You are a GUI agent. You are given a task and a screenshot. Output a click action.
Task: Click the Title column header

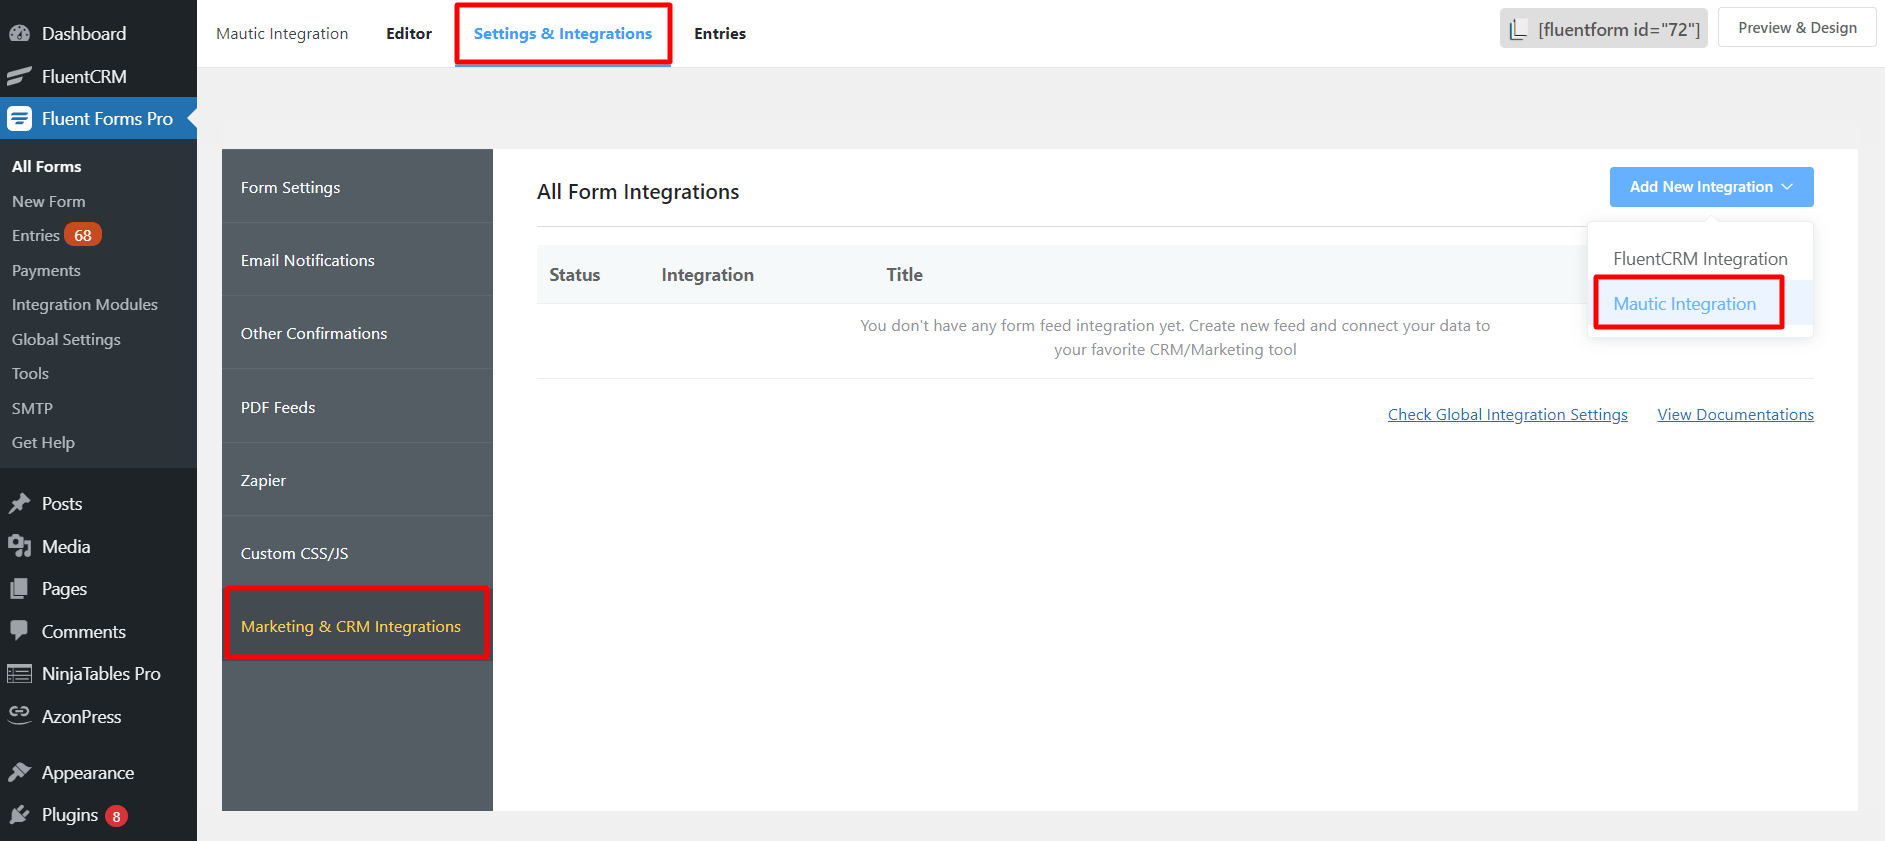(x=904, y=275)
